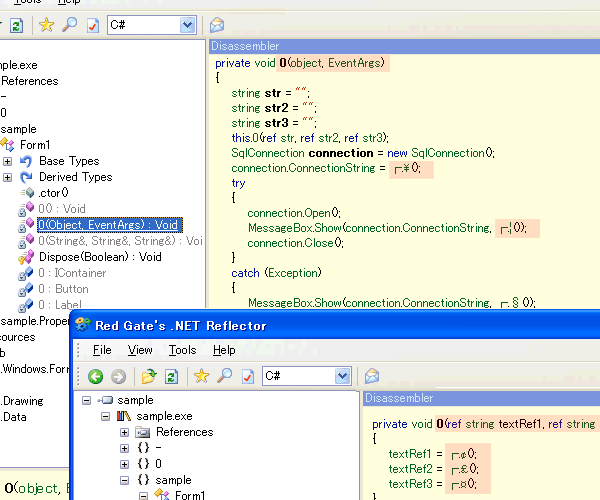
Task: Click Search magnifier in front window toolbar
Action: click(225, 376)
